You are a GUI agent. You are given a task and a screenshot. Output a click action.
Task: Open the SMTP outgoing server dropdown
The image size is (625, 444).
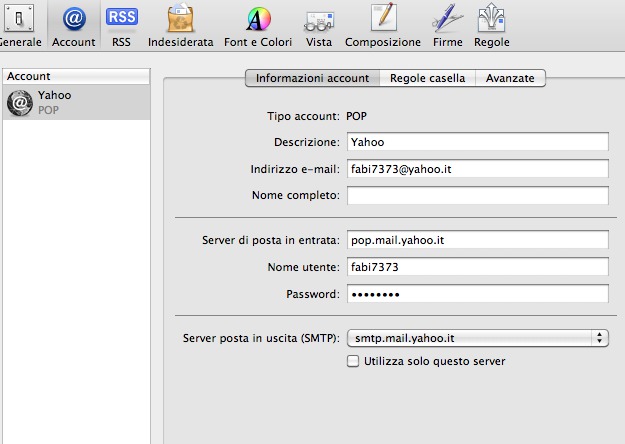click(x=478, y=338)
